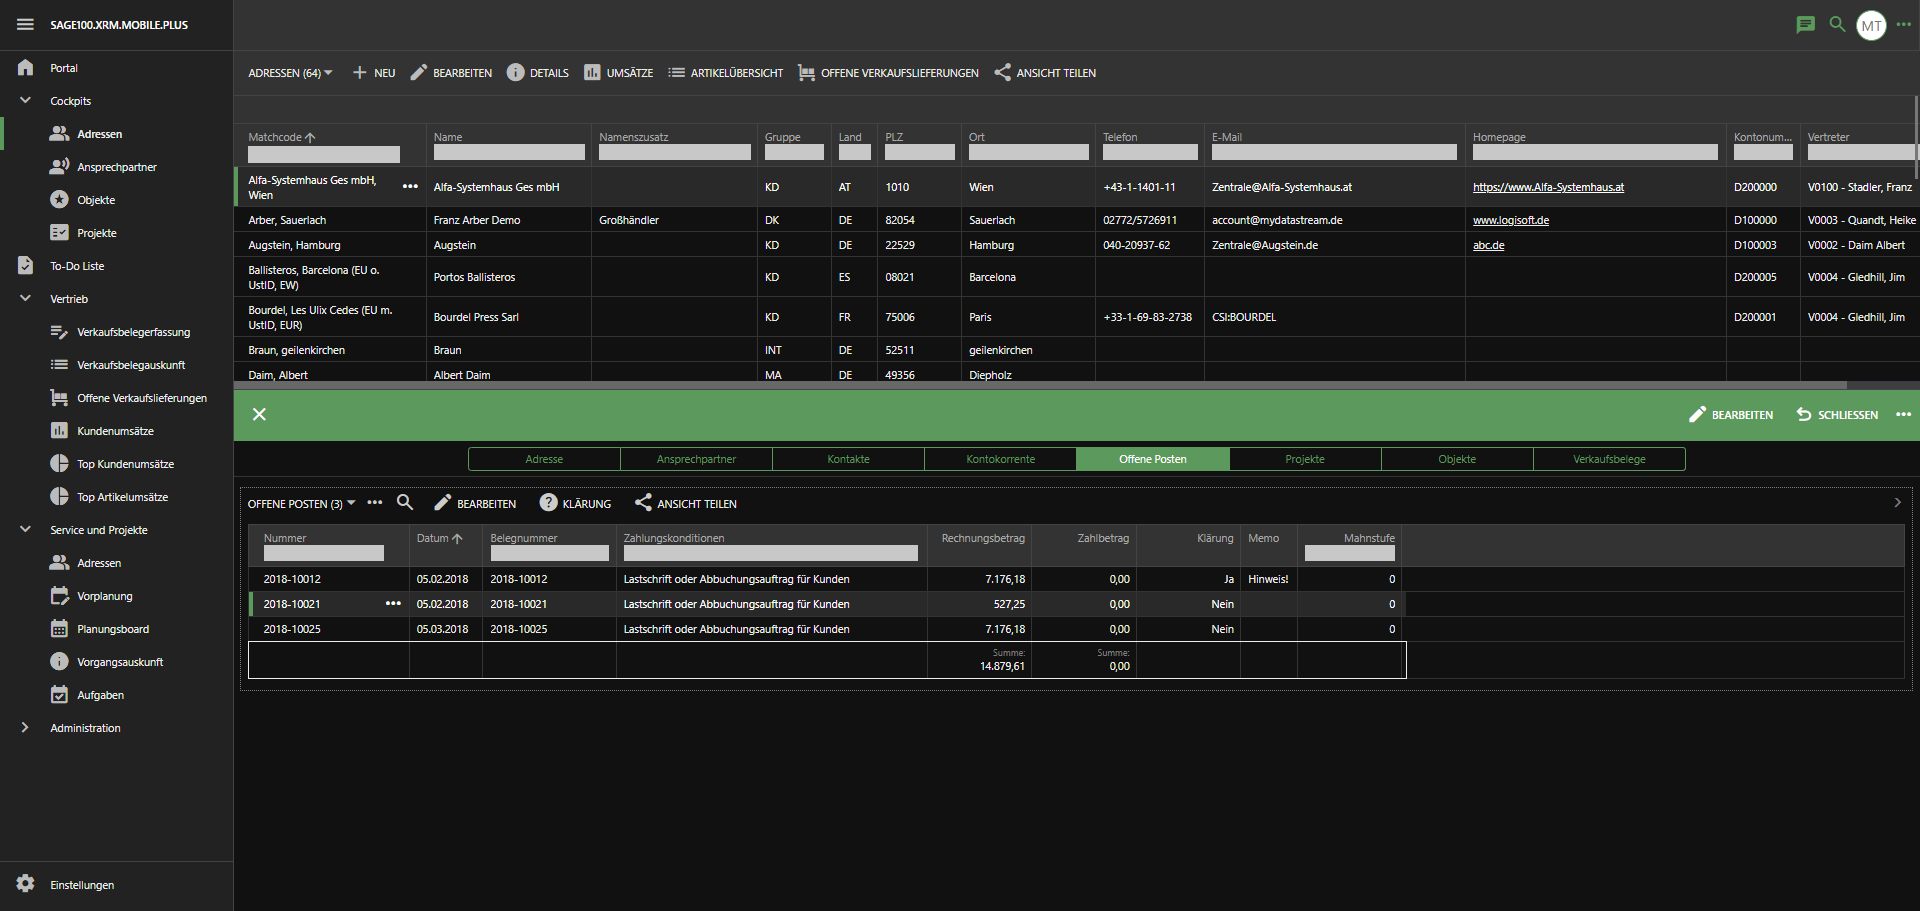The height and width of the screenshot is (911, 1920).
Task: Open Einstellungen gear in sidebar
Action: [26, 884]
